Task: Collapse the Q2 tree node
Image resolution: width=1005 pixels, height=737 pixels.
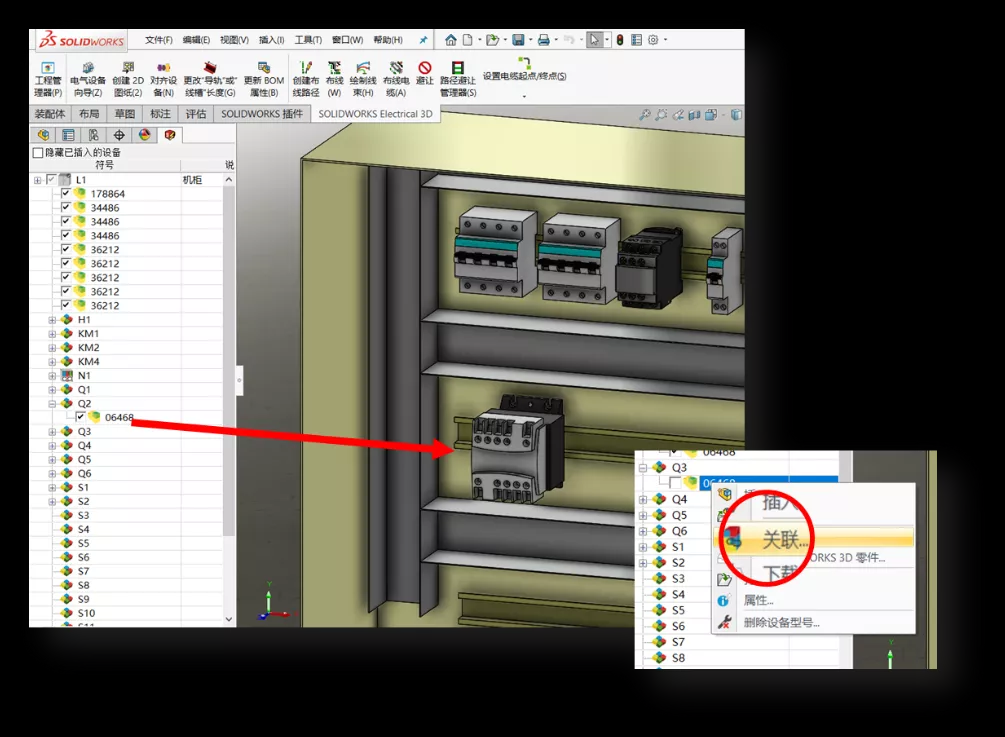Action: [52, 404]
